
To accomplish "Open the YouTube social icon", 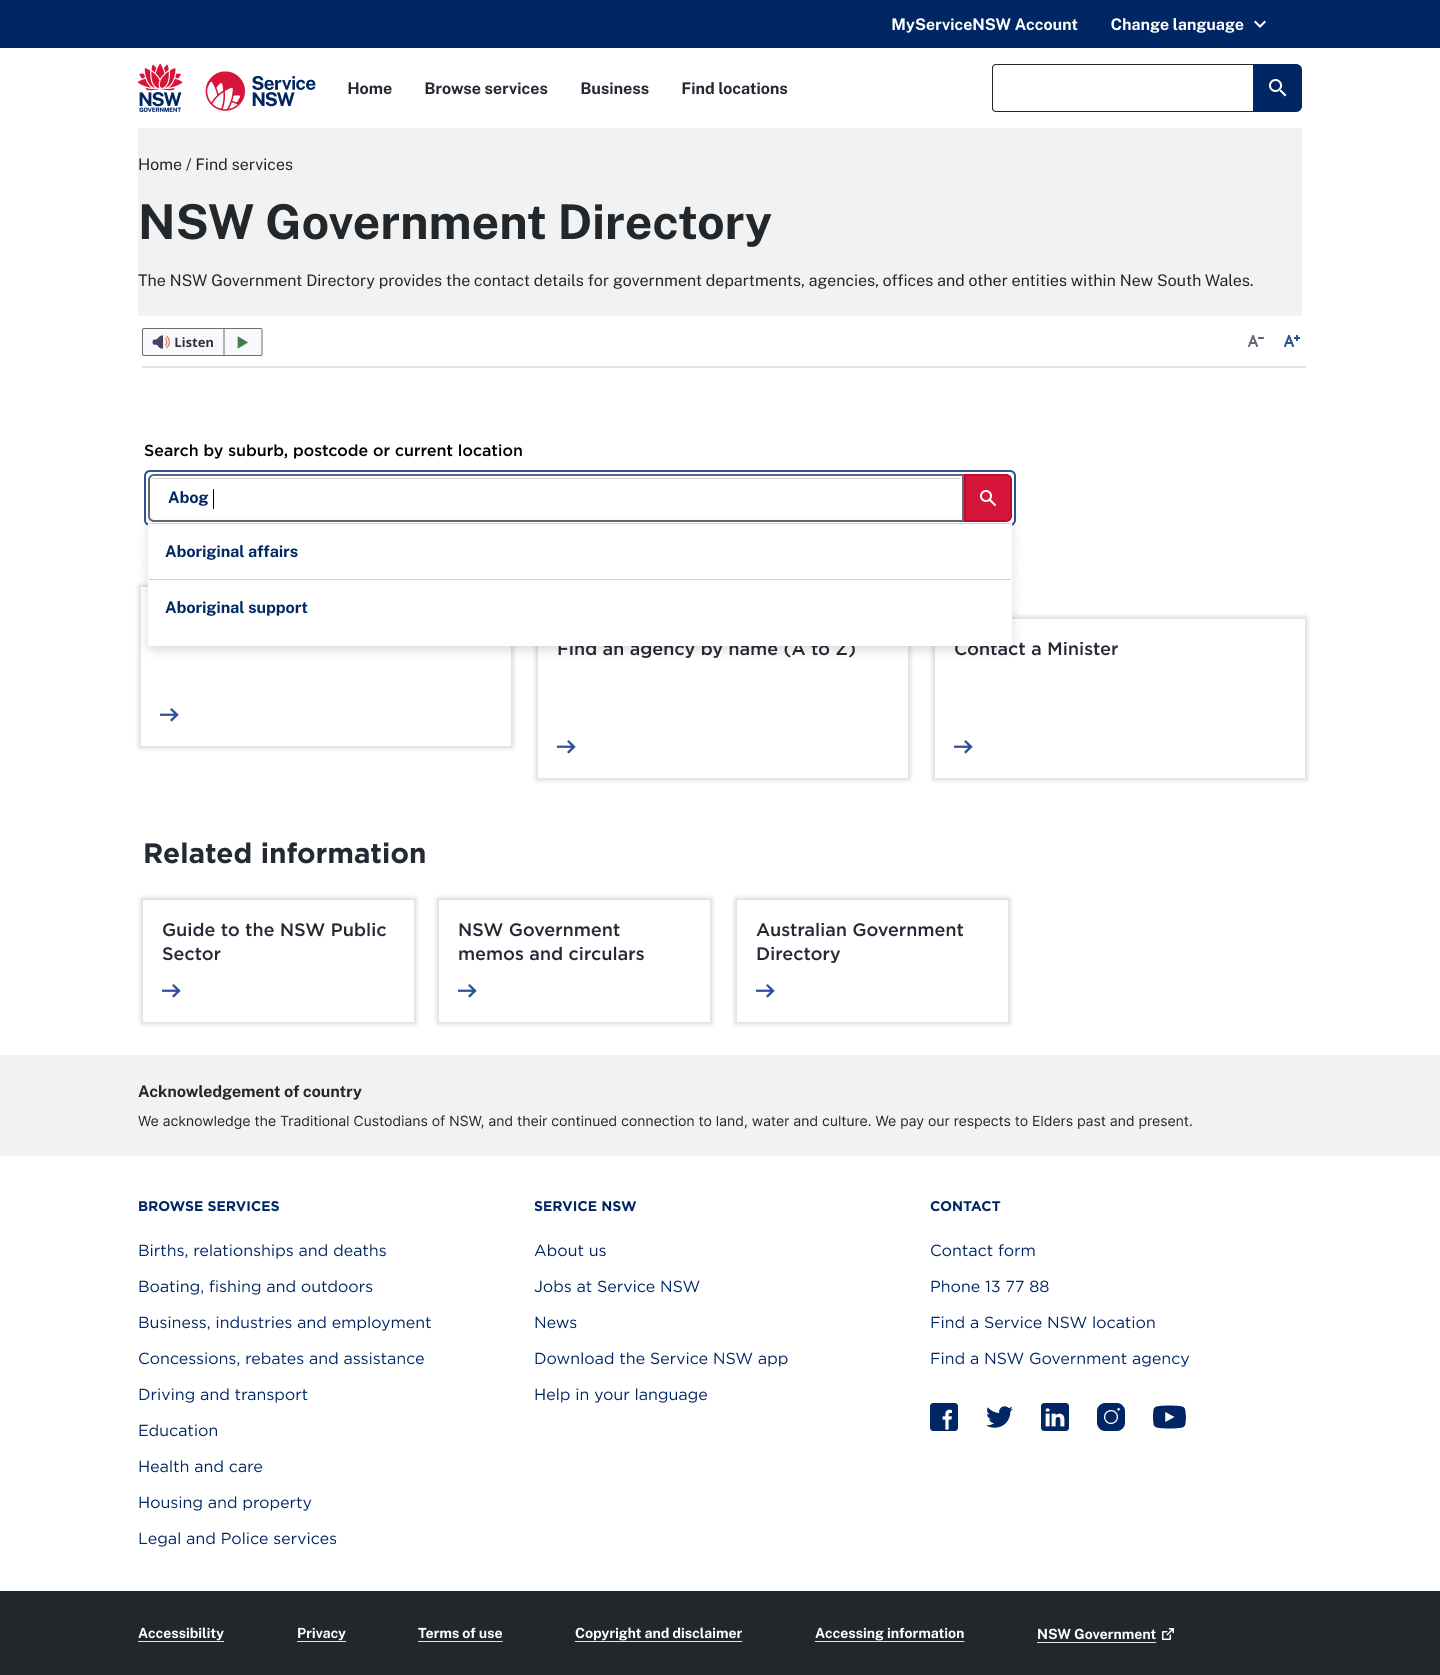I will pos(1169,1417).
